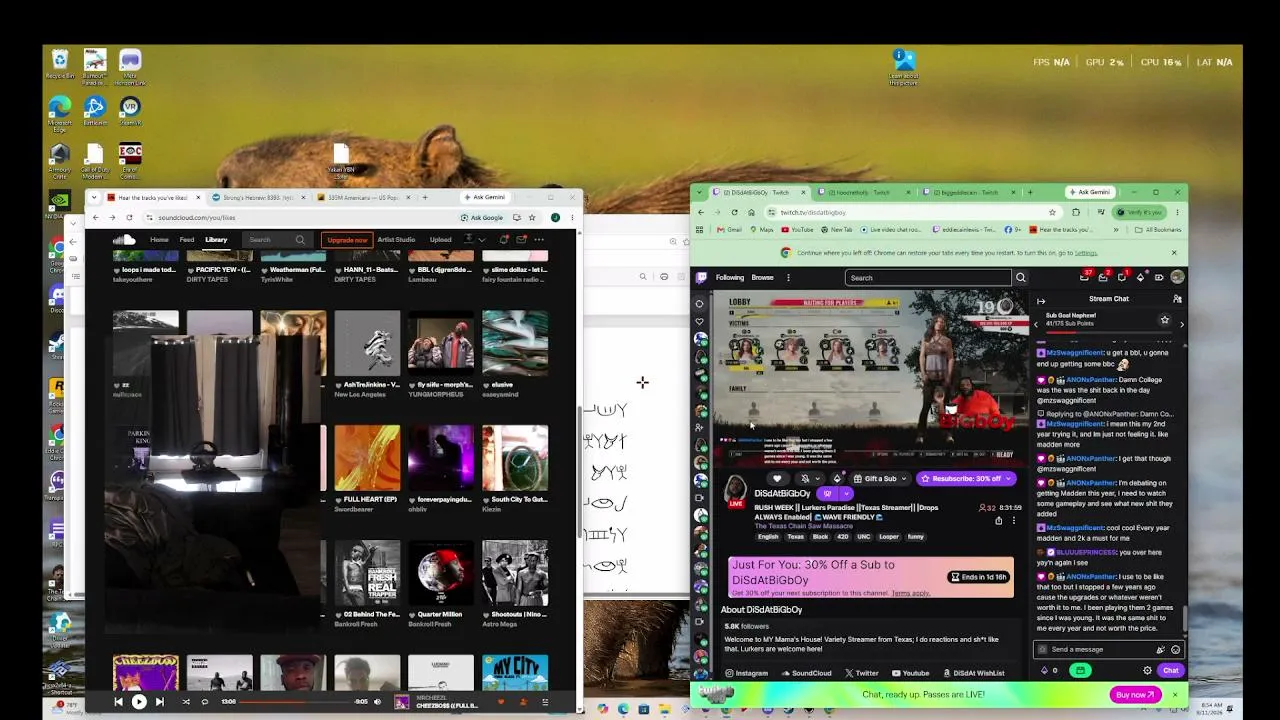Open the Recycle Bin desktop icon
Viewport: 1280px width, 720px height.
pyautogui.click(x=60, y=64)
